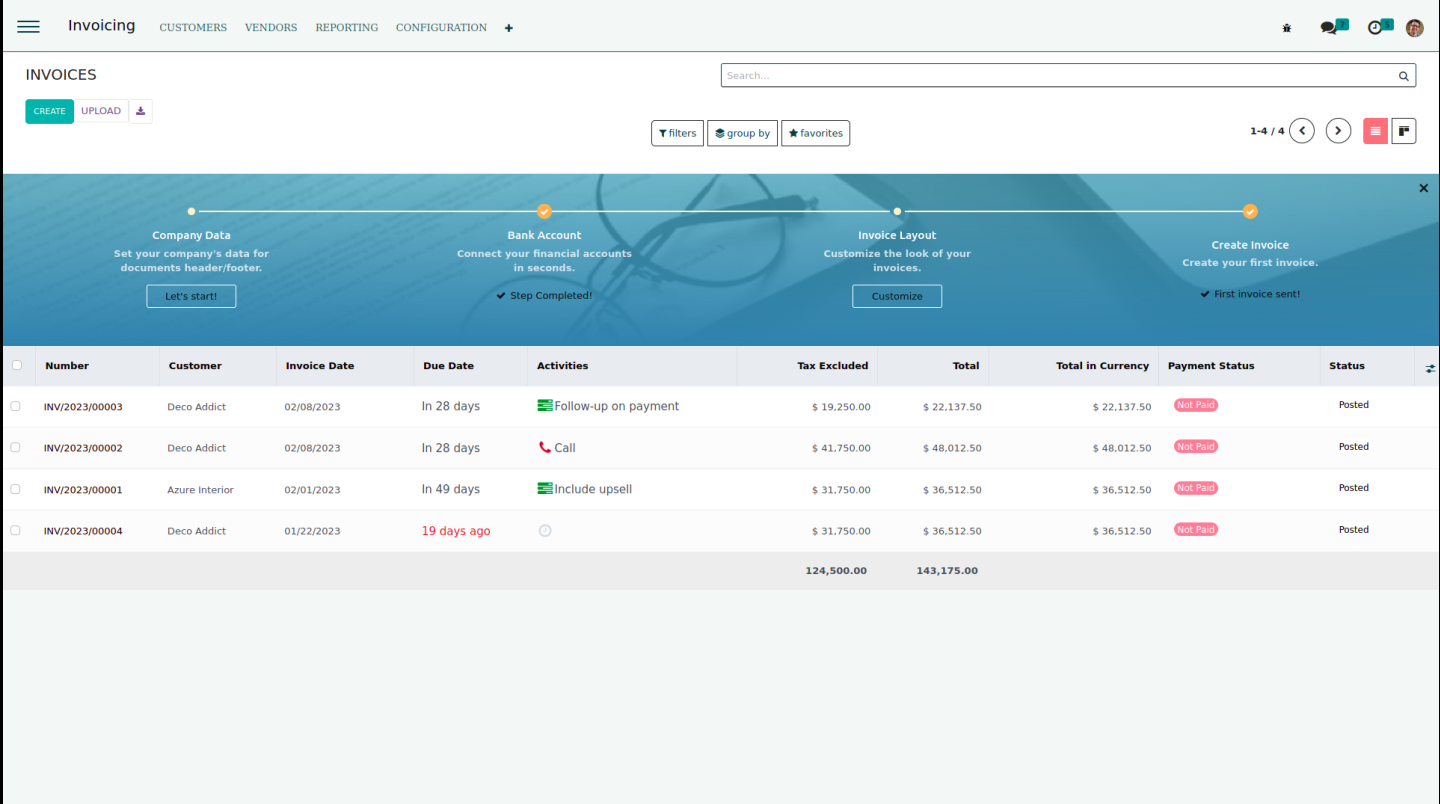Image resolution: width=1440 pixels, height=804 pixels.
Task: Open the Reporting menu
Action: 346,27
